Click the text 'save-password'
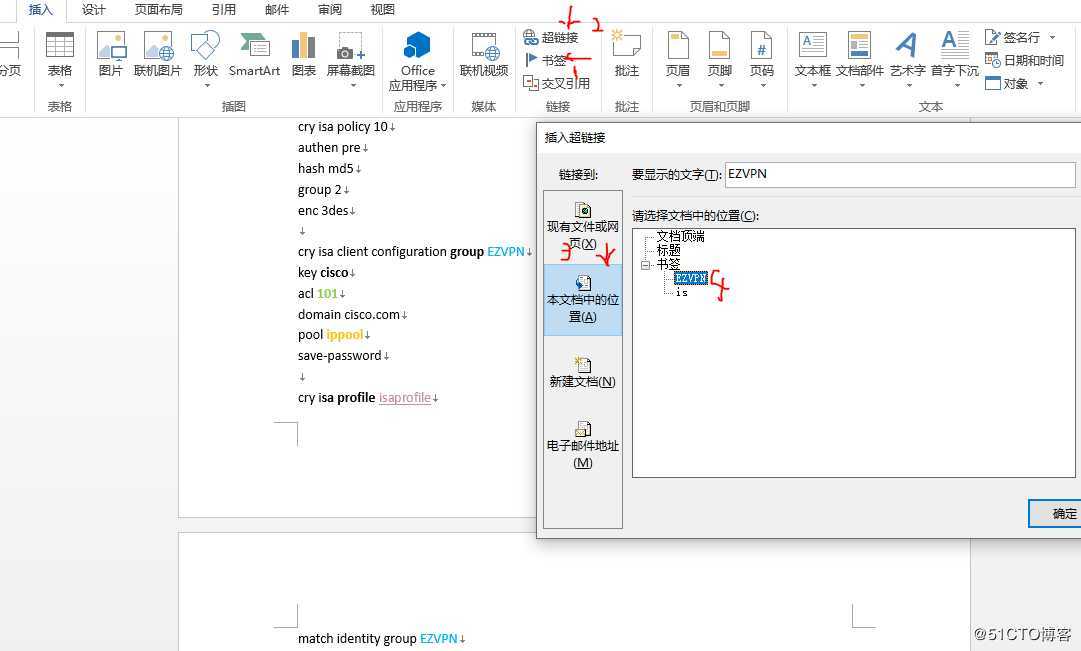Image resolution: width=1081 pixels, height=651 pixels. (x=339, y=356)
